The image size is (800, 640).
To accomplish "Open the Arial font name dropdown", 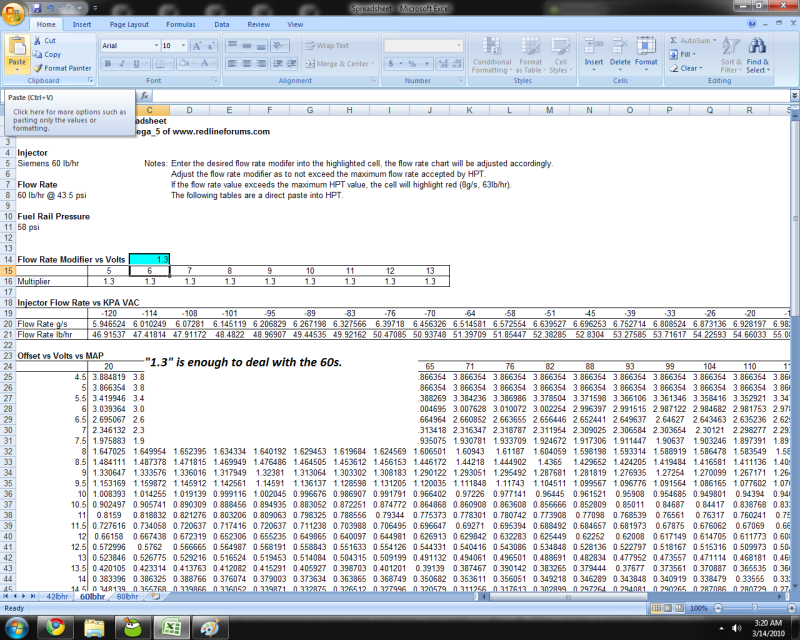I will coord(156,46).
